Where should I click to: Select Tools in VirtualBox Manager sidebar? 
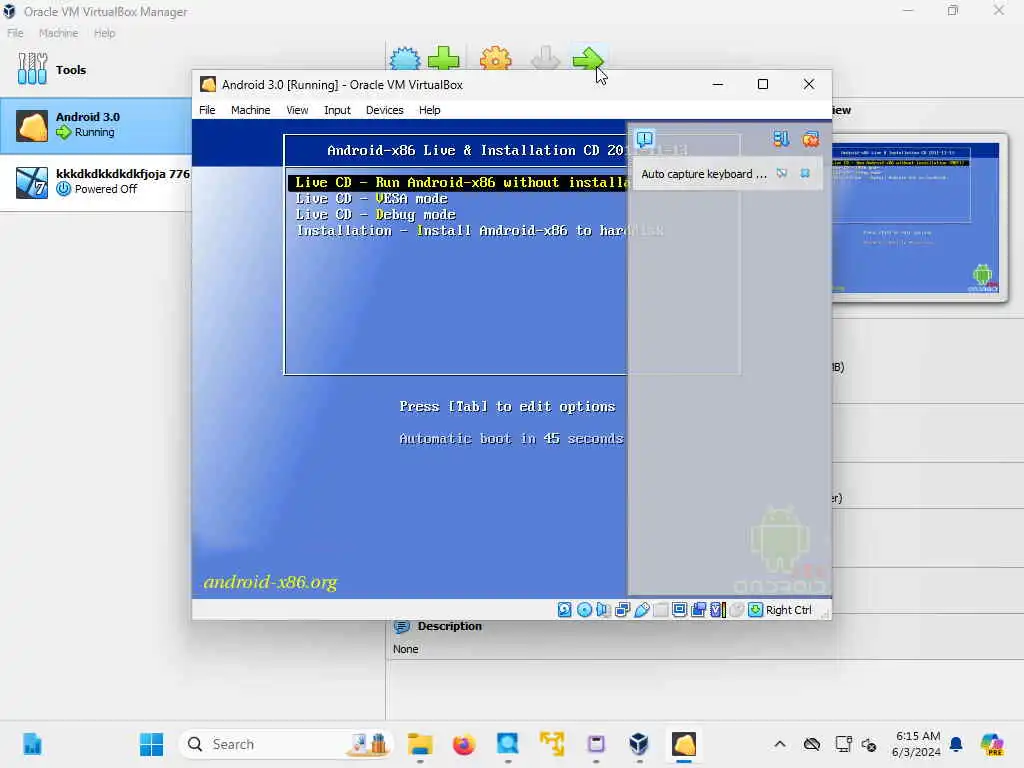coord(95,69)
